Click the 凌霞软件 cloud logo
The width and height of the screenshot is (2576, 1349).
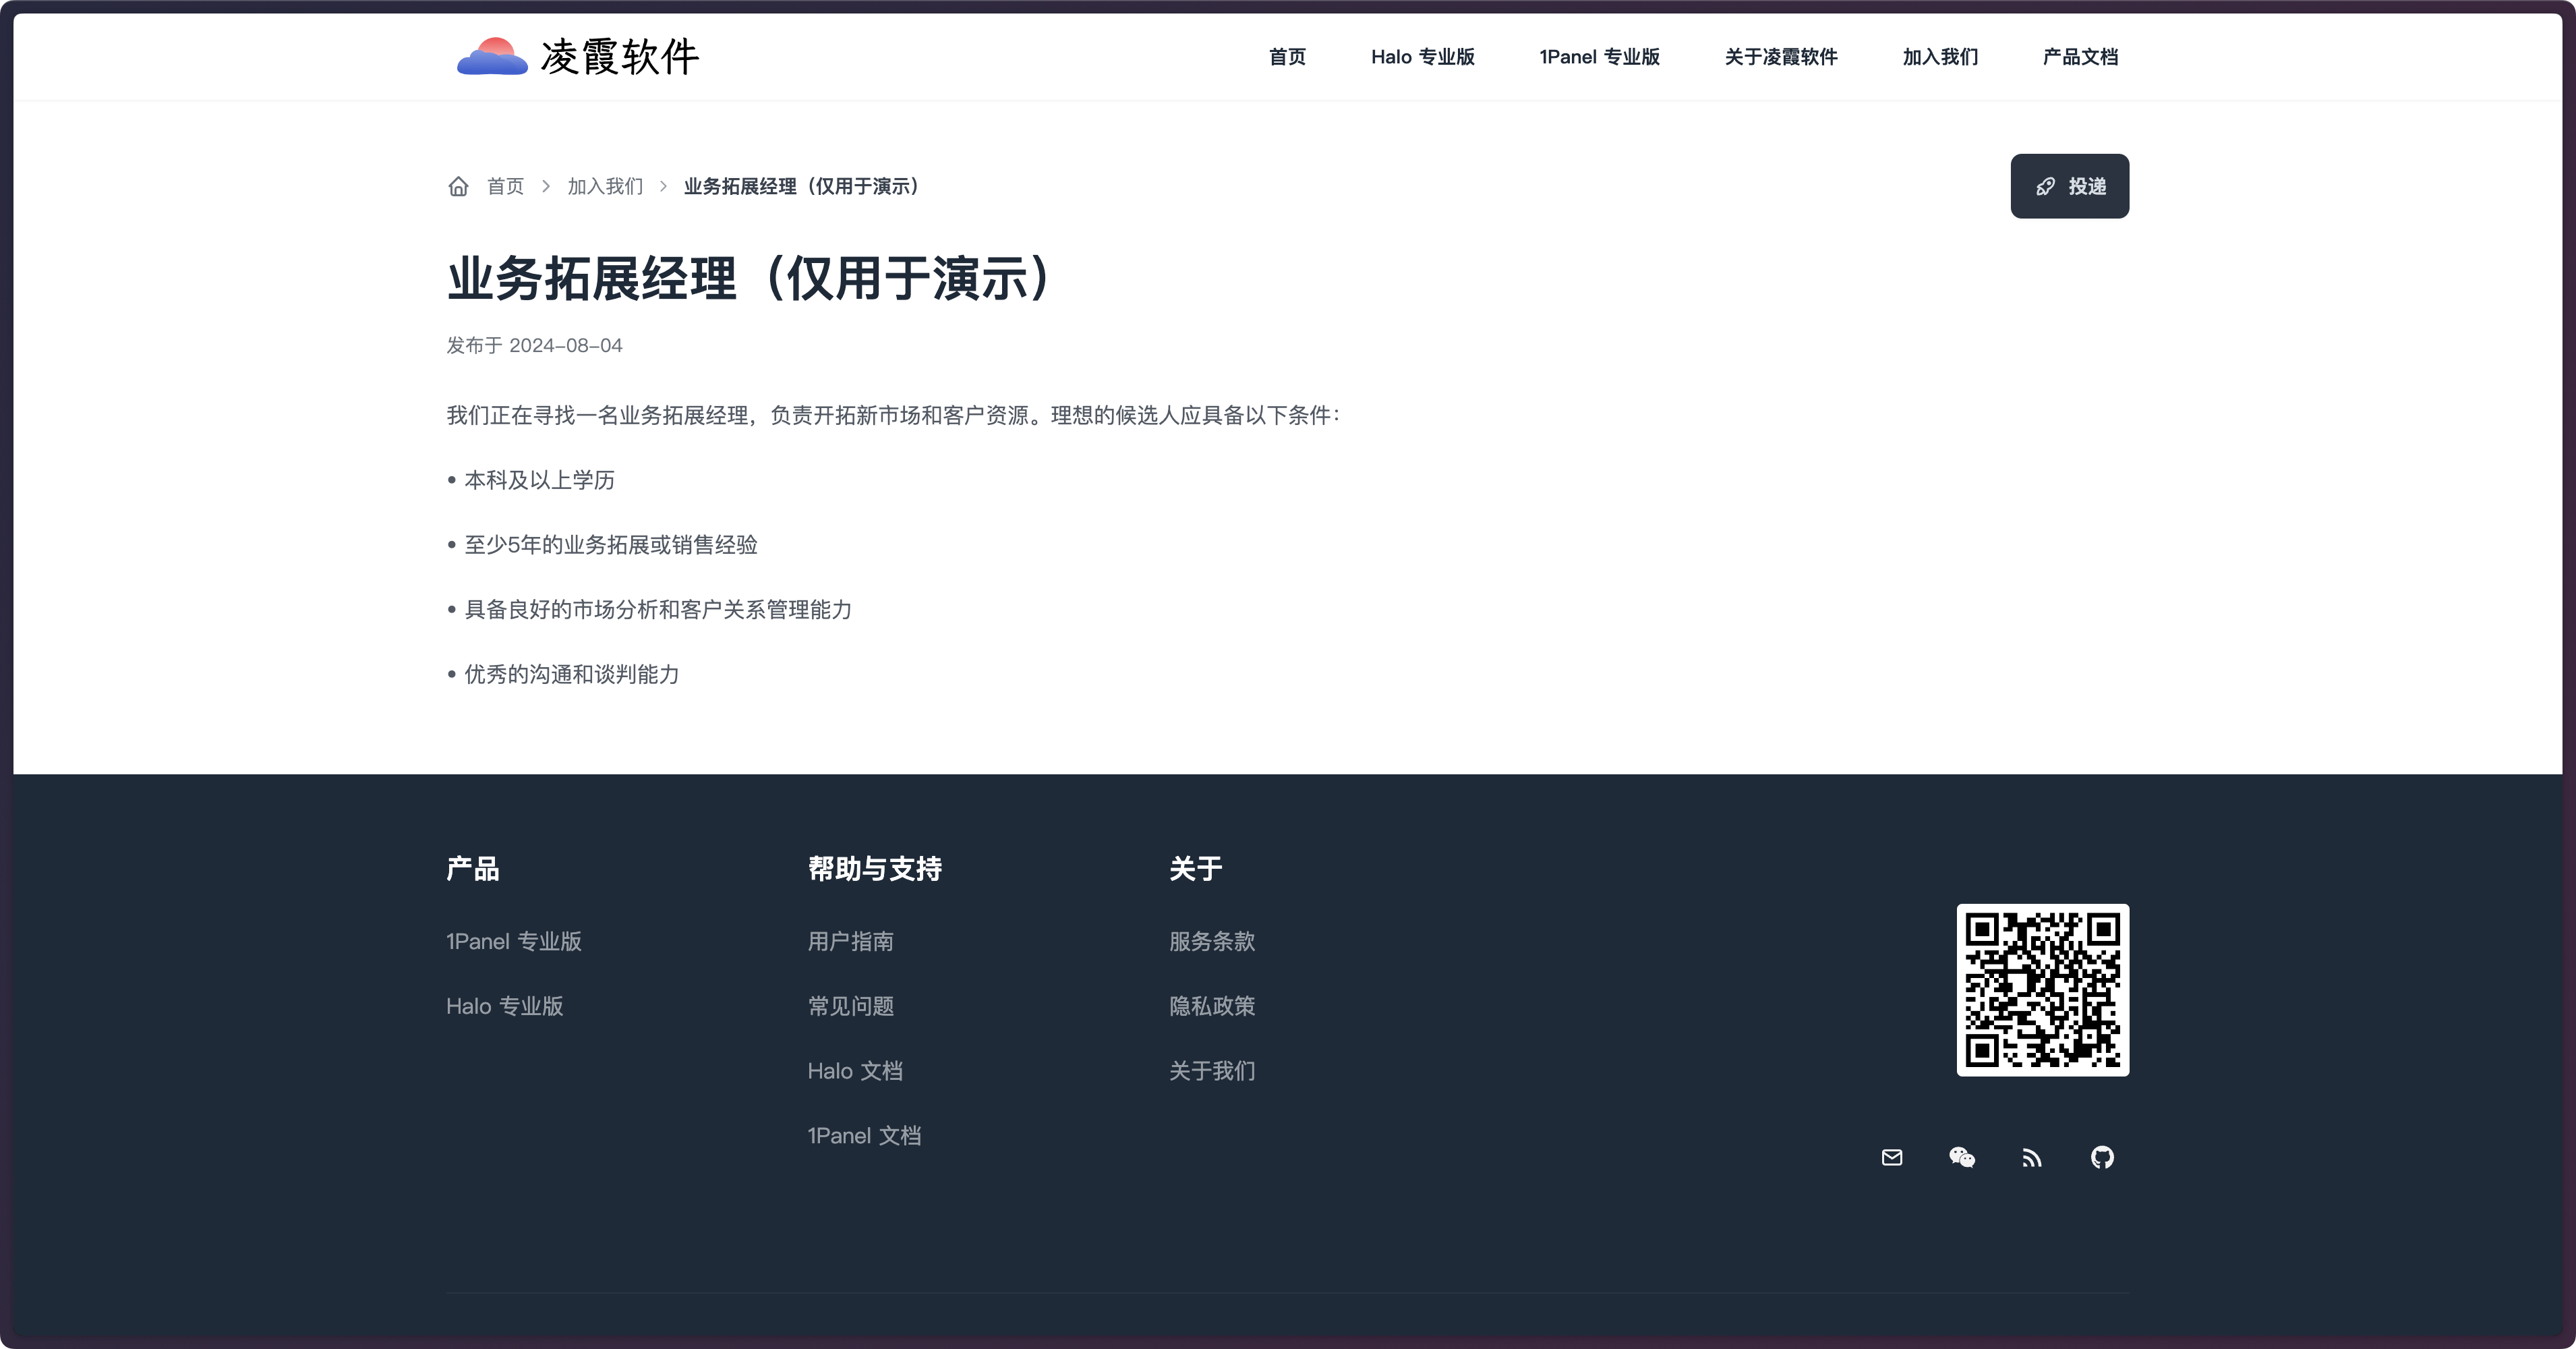click(x=492, y=57)
